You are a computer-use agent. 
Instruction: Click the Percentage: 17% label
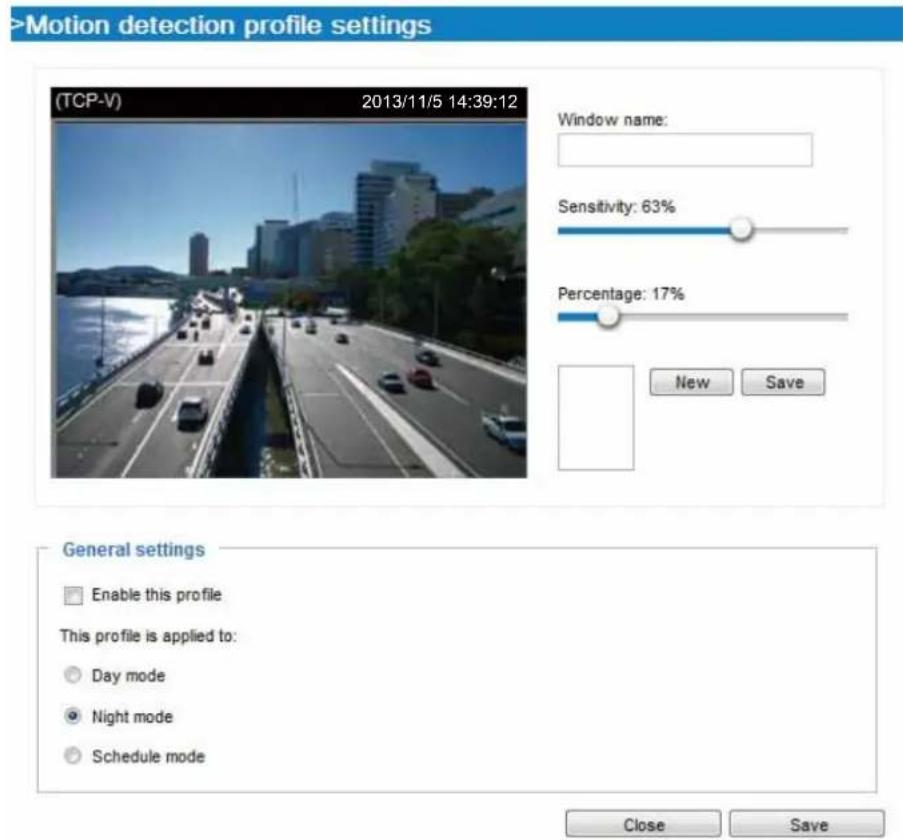[621, 294]
